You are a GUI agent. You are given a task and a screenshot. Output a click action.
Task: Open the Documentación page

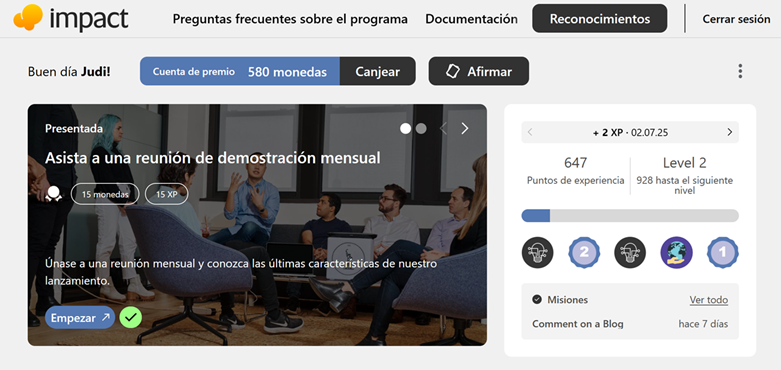click(x=471, y=19)
